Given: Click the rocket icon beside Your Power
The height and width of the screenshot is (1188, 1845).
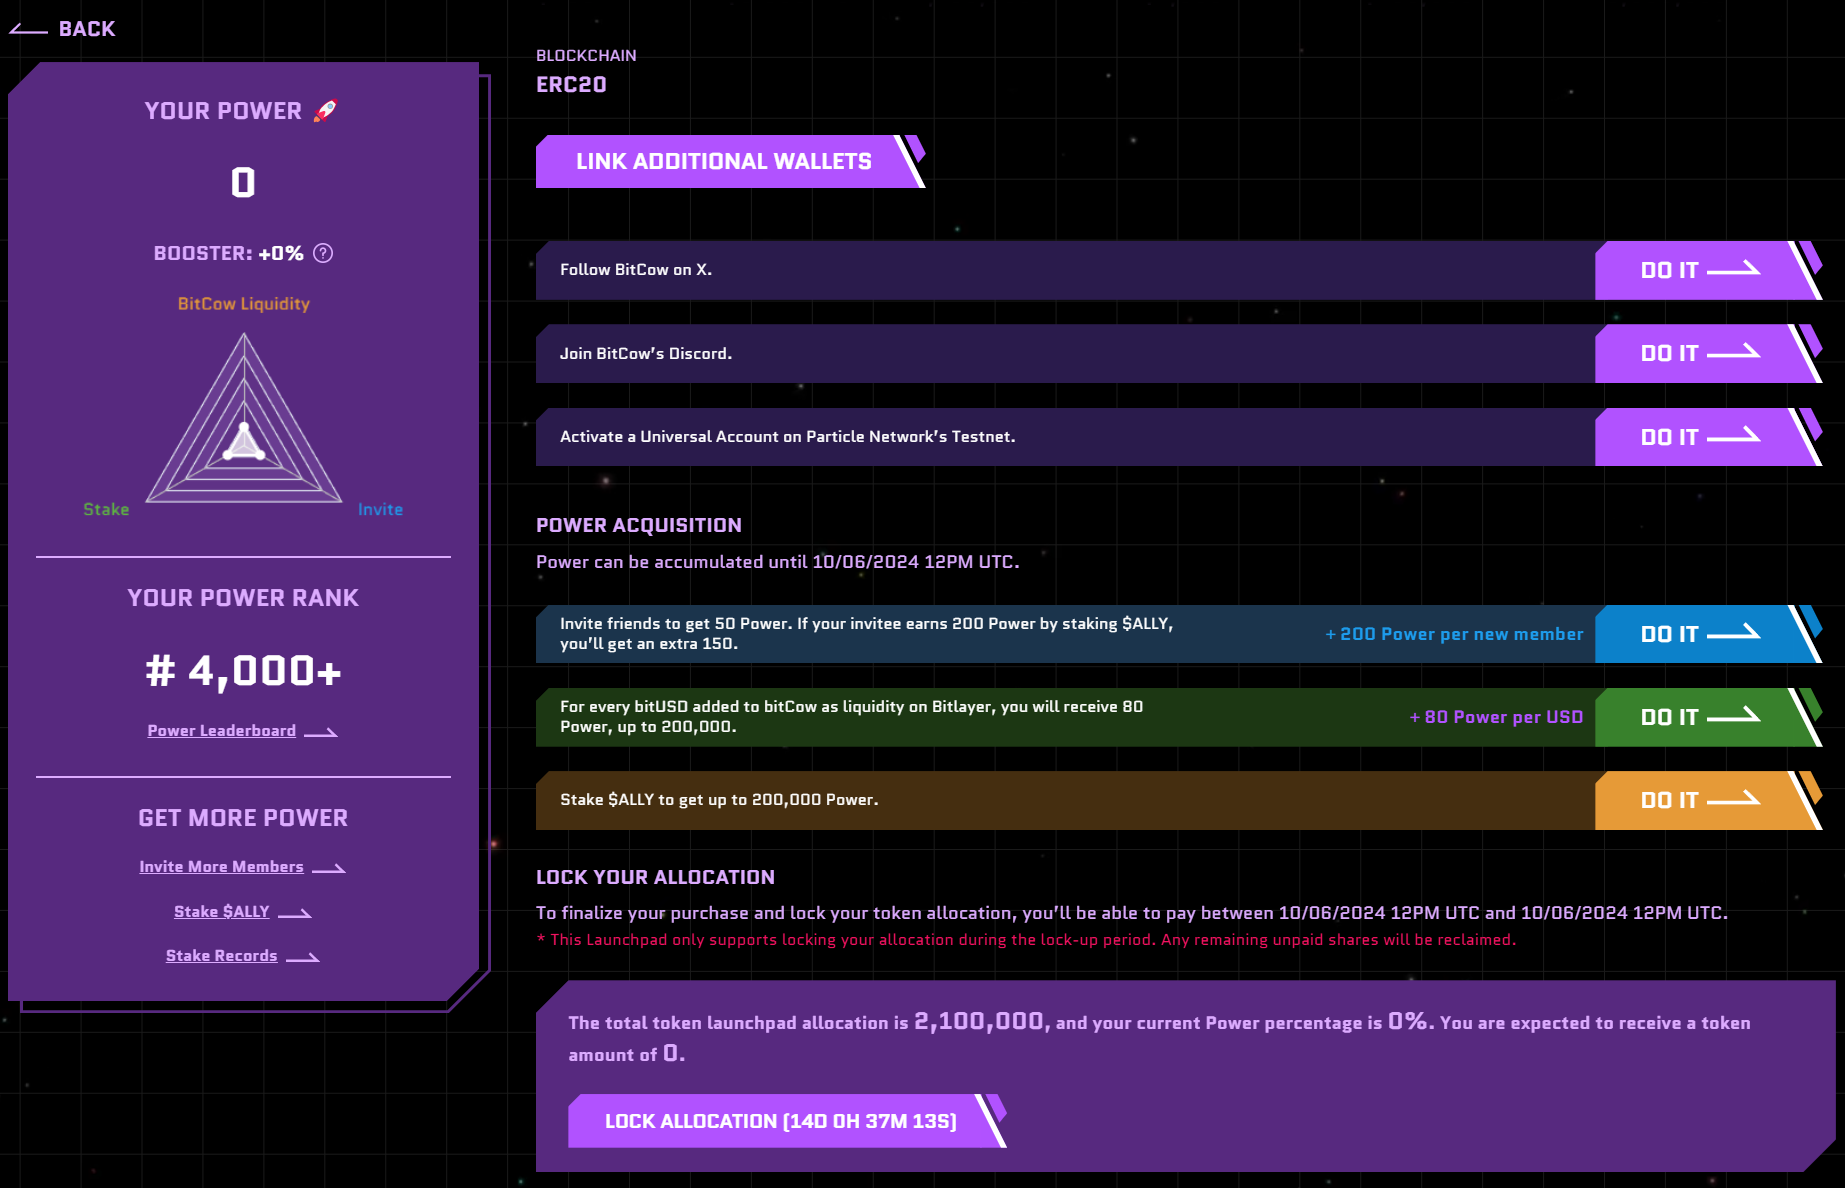Looking at the screenshot, I should [x=325, y=110].
